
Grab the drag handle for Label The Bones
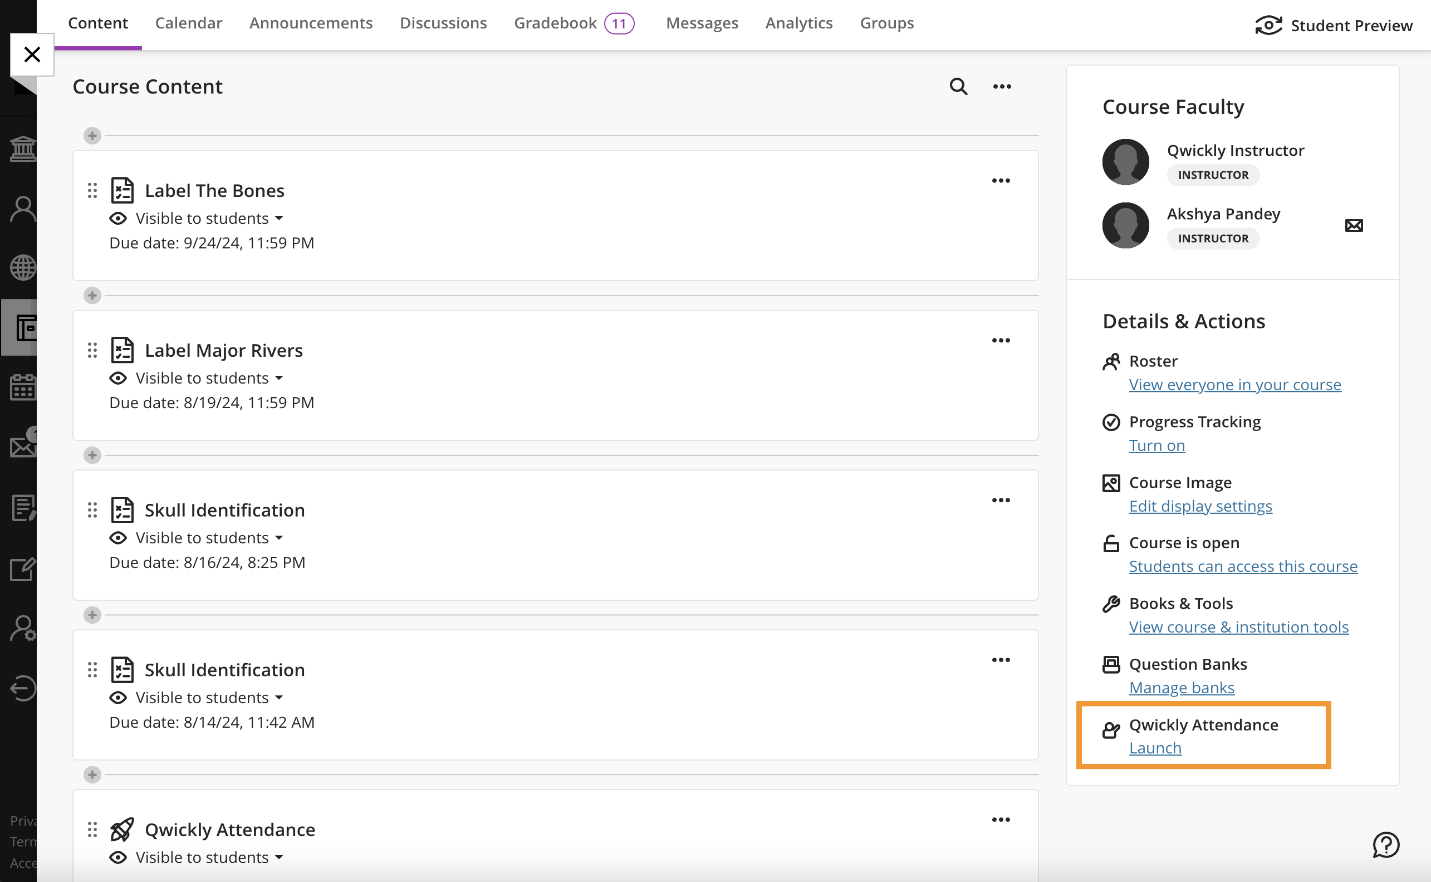point(92,190)
